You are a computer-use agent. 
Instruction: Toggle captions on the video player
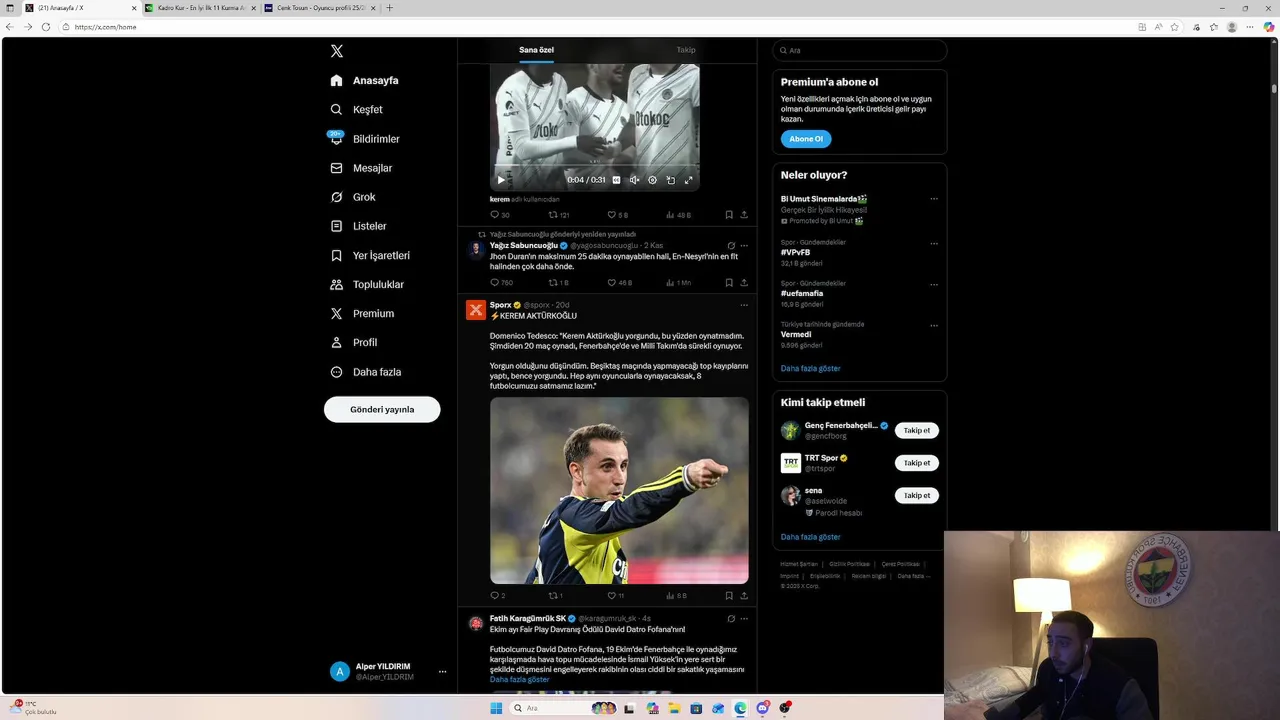coord(616,180)
